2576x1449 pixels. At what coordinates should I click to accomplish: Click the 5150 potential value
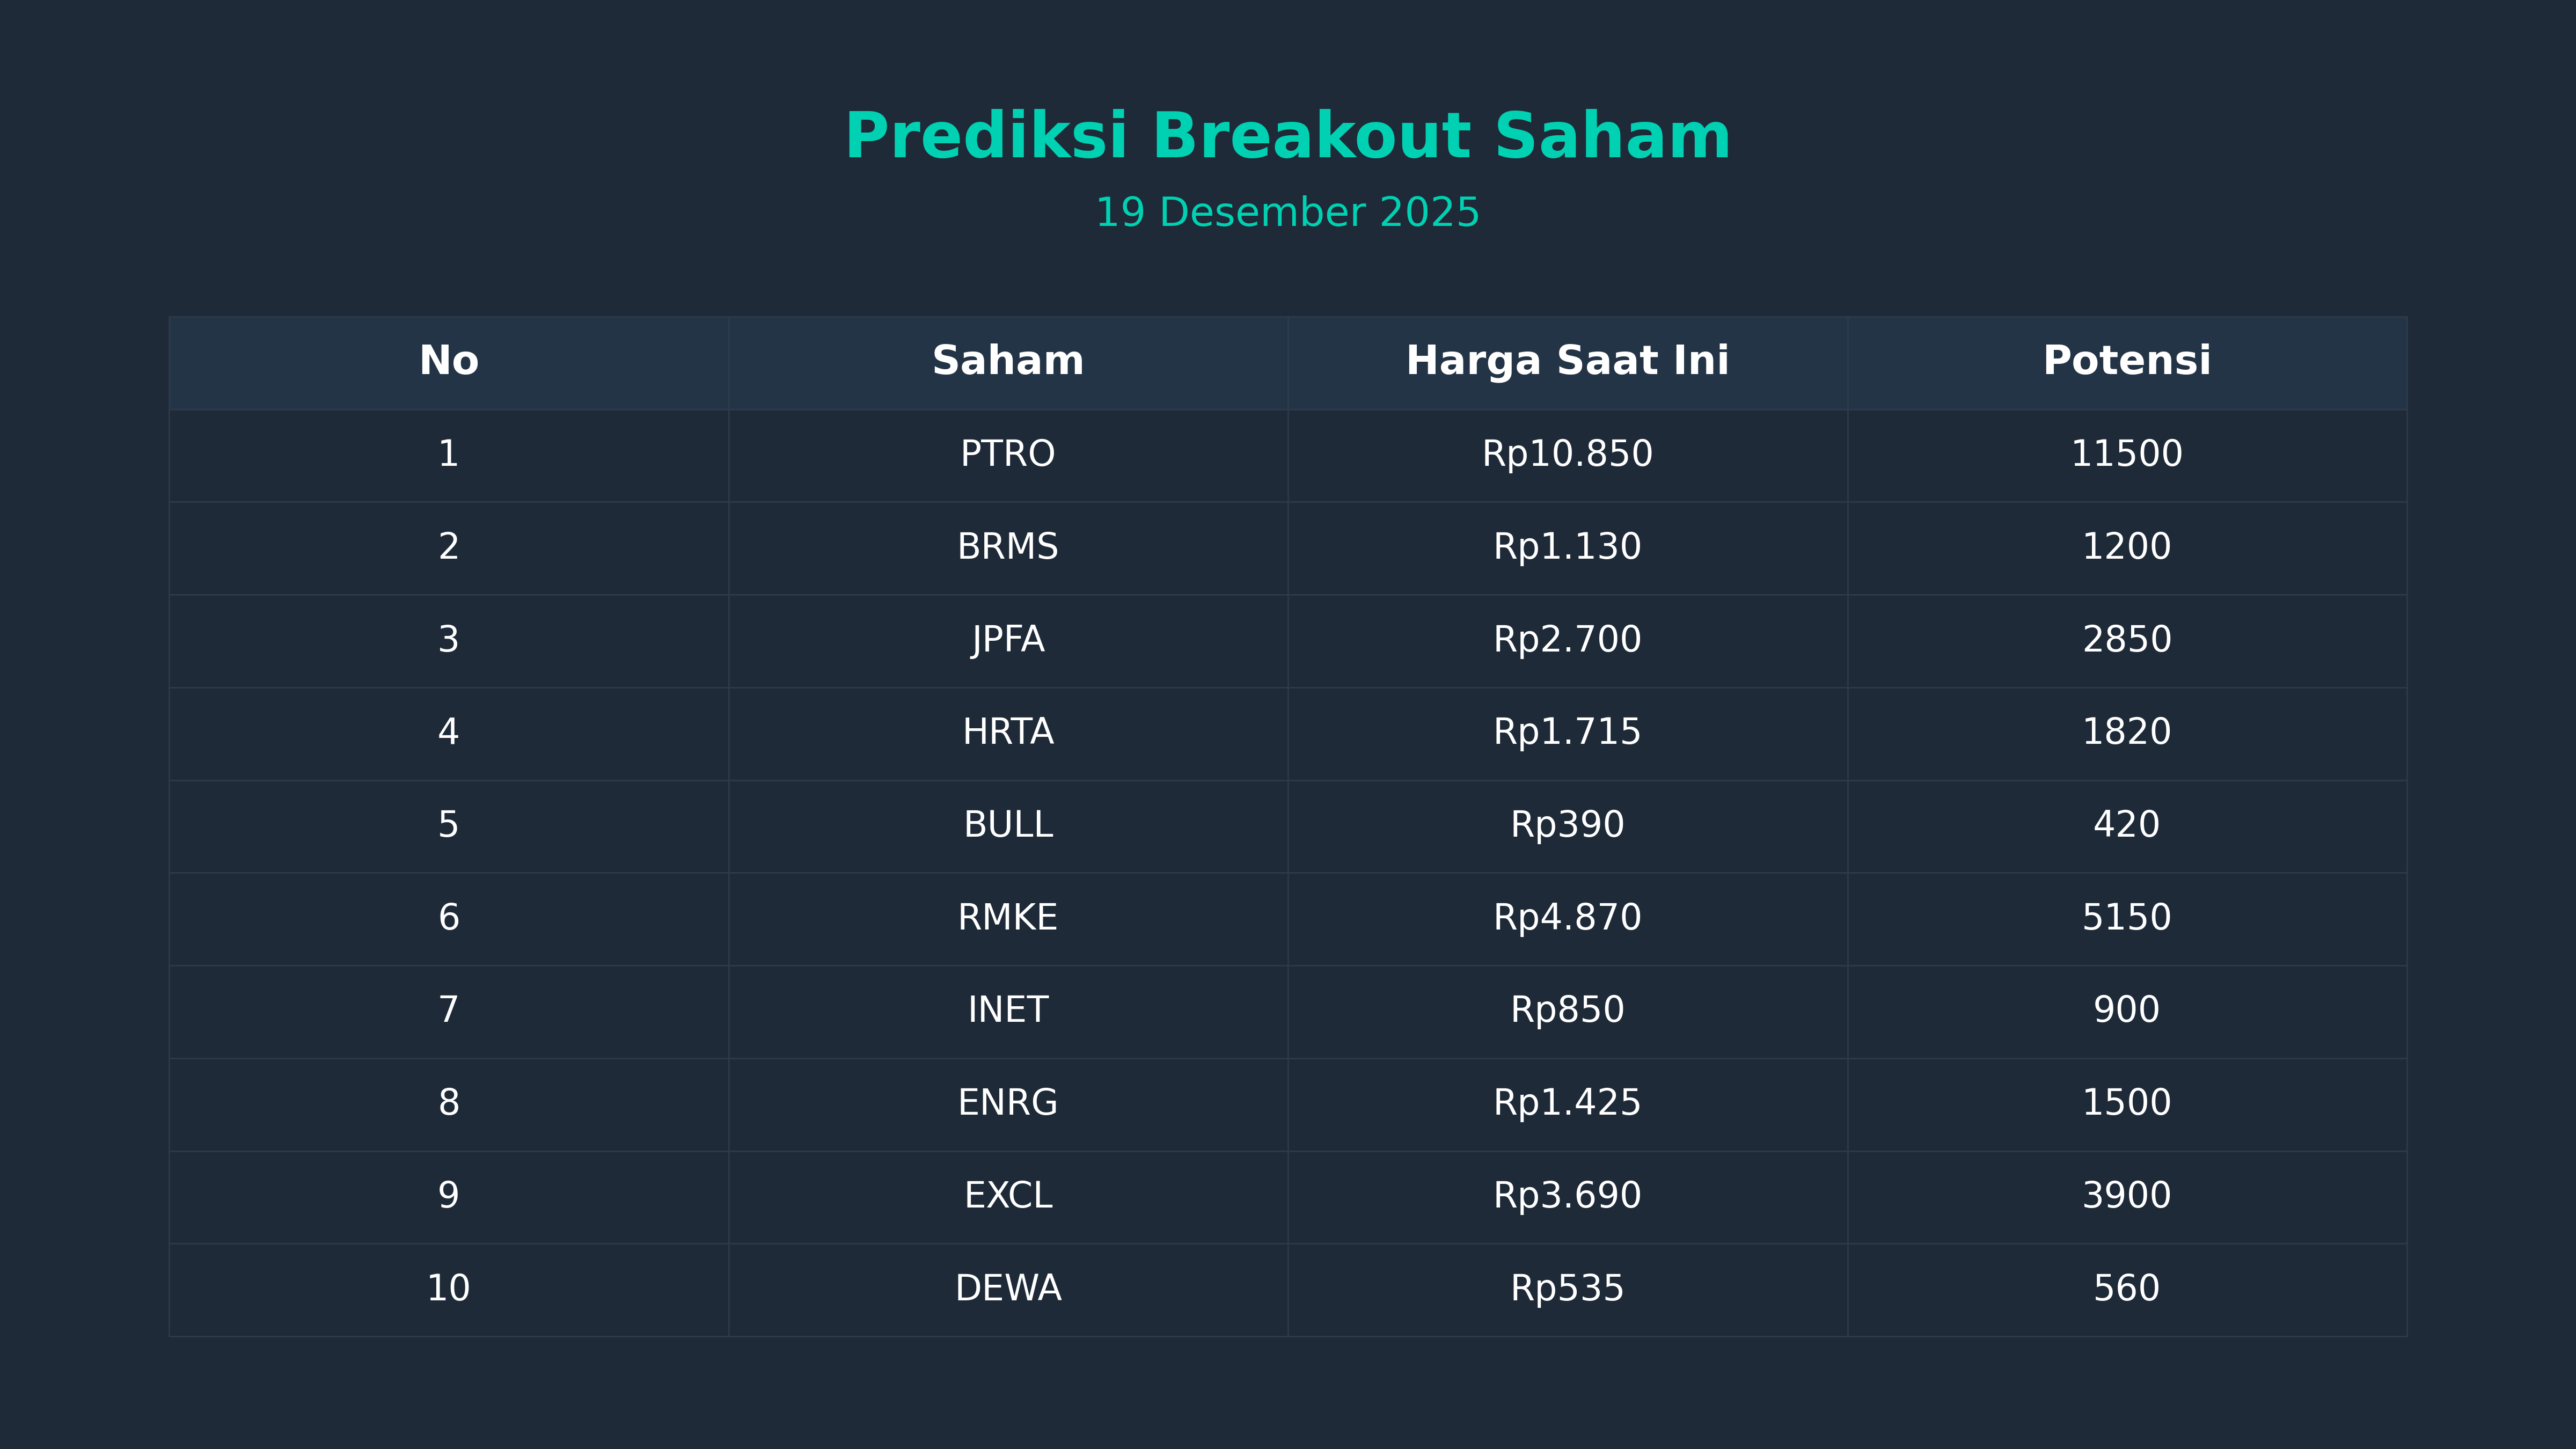point(2126,917)
